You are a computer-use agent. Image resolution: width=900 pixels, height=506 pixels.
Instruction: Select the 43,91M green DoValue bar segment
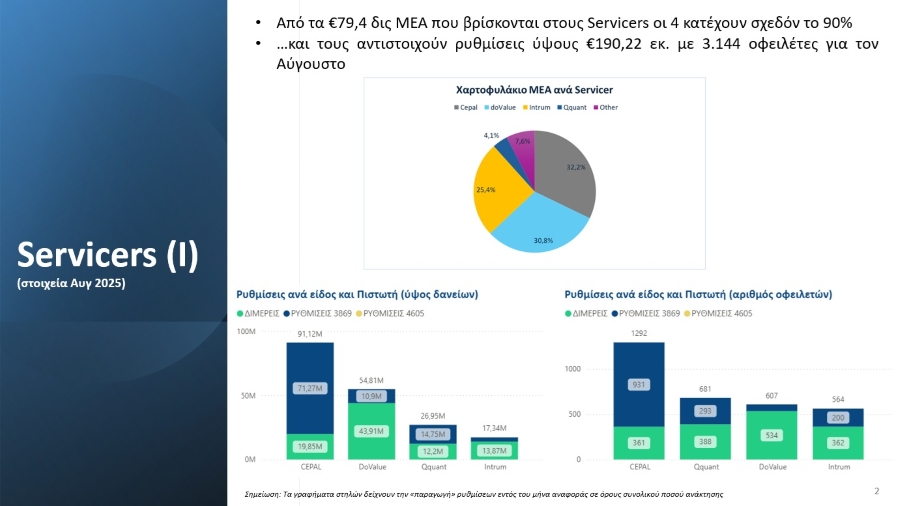pyautogui.click(x=371, y=431)
